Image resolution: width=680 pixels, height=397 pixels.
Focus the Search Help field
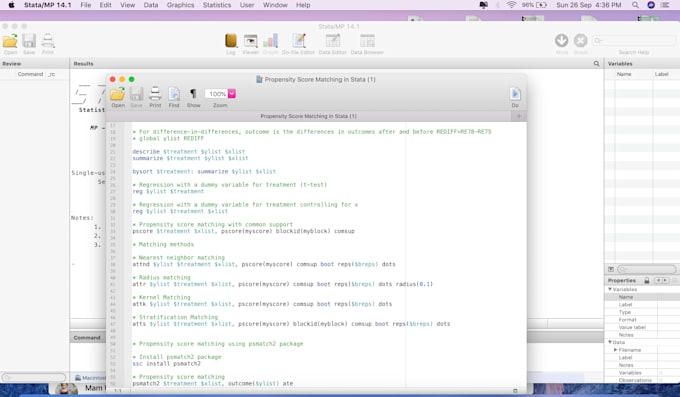[634, 41]
